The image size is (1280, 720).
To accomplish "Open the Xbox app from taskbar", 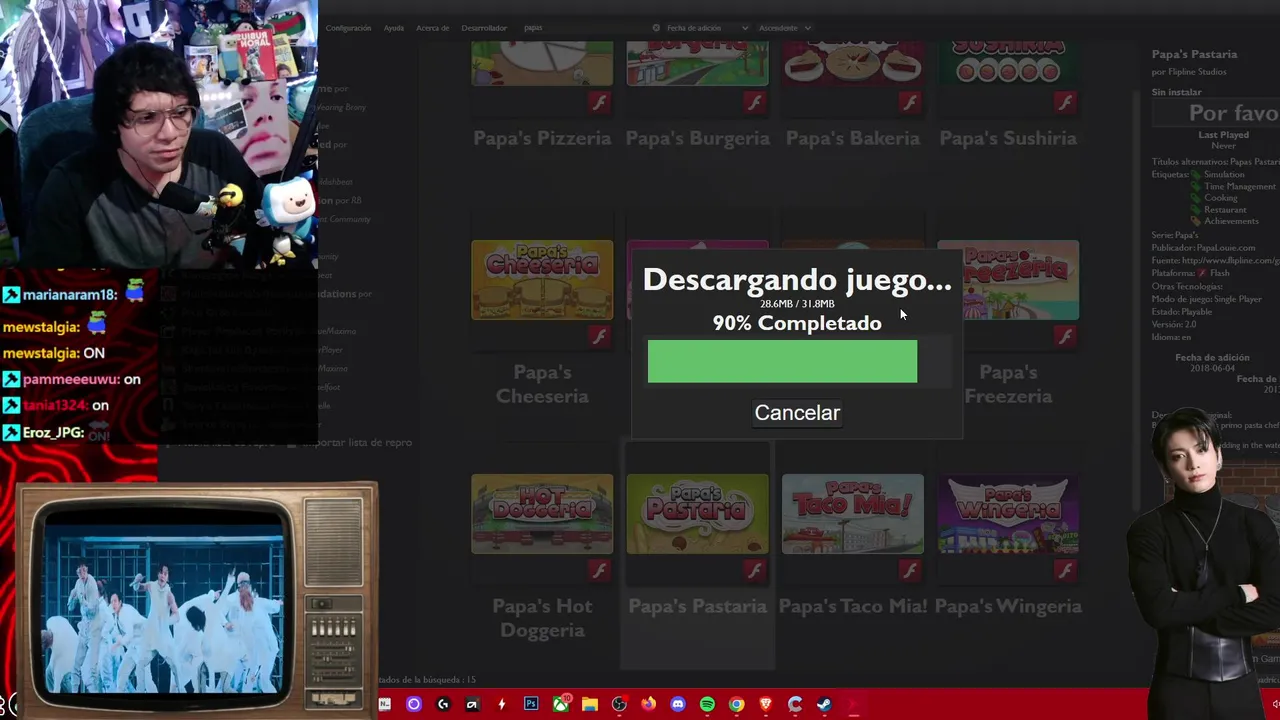I will pyautogui.click(x=561, y=704).
